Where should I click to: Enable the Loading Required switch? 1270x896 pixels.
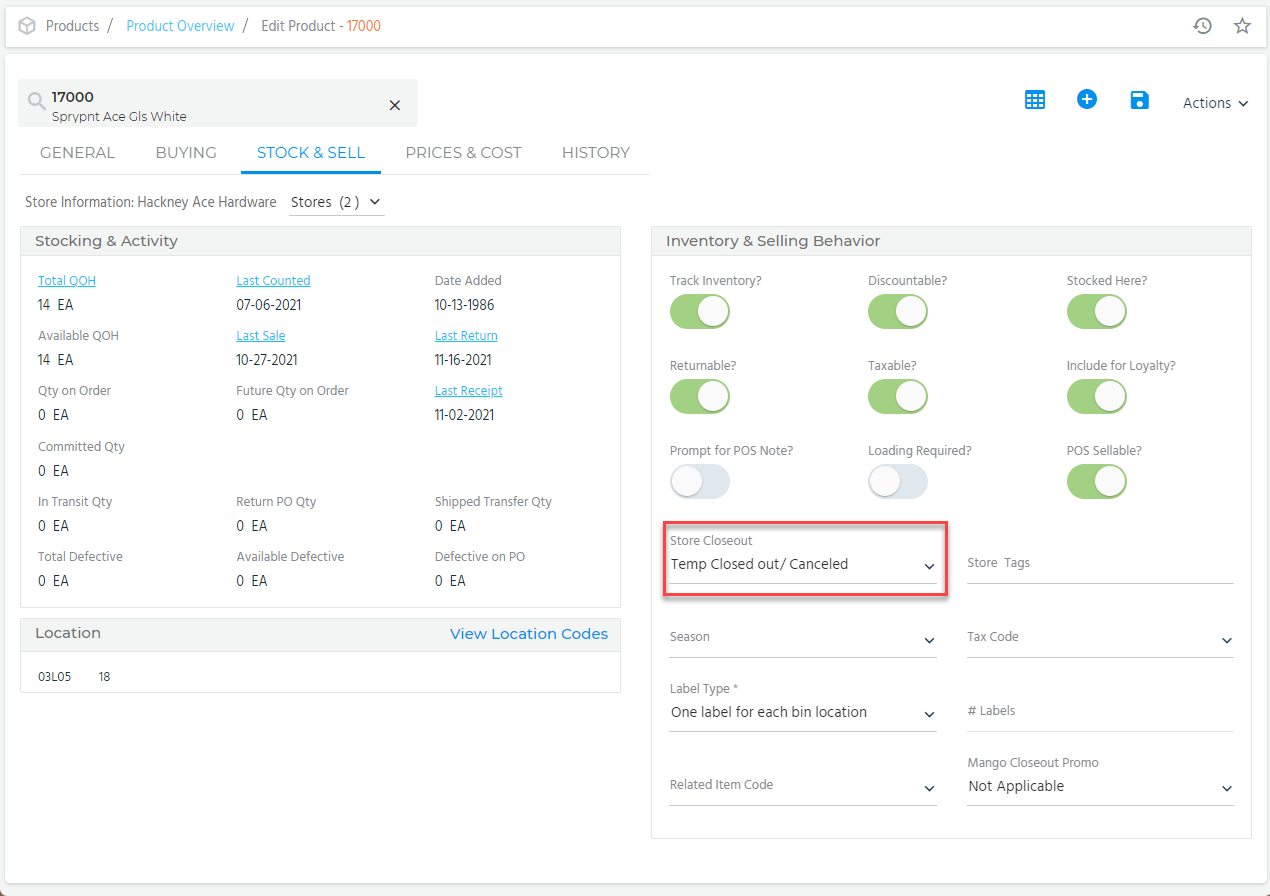tap(898, 482)
